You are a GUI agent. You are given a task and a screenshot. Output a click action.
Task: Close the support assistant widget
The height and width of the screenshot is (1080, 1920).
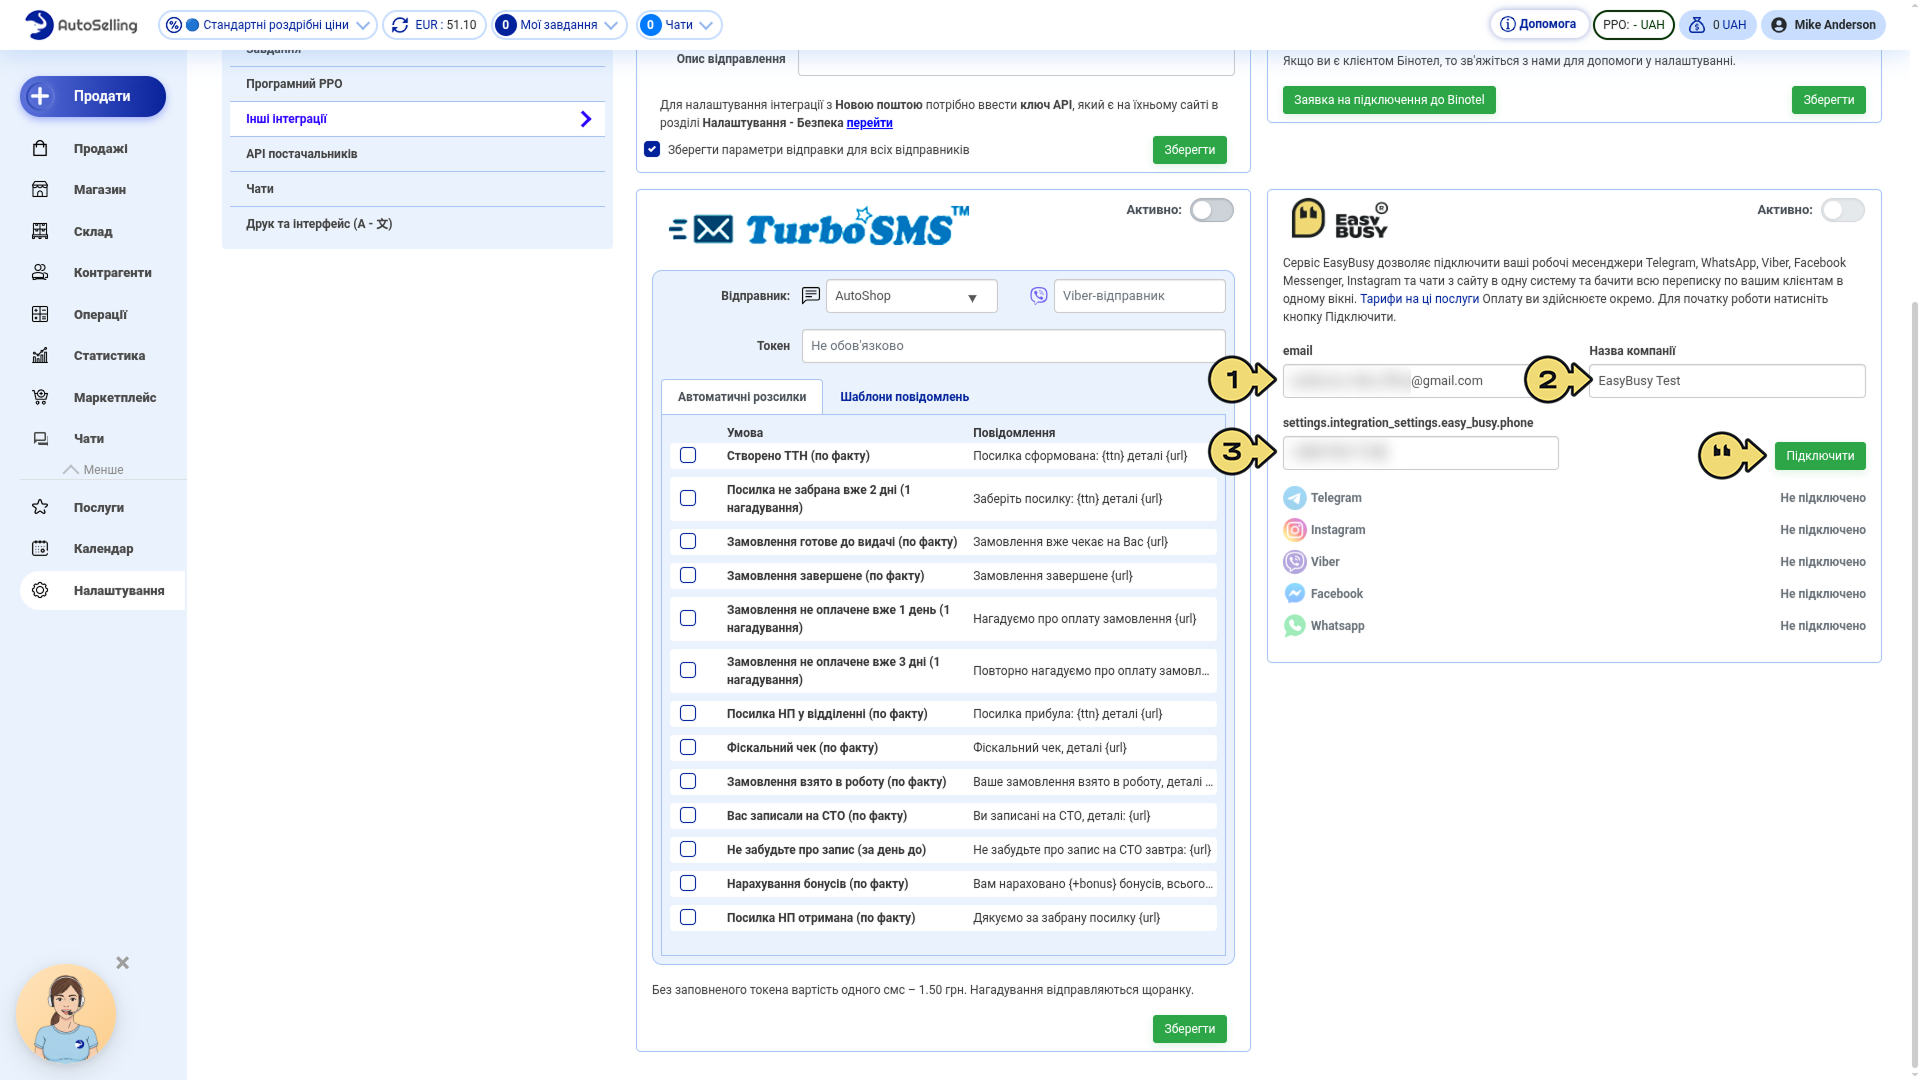pos(123,963)
